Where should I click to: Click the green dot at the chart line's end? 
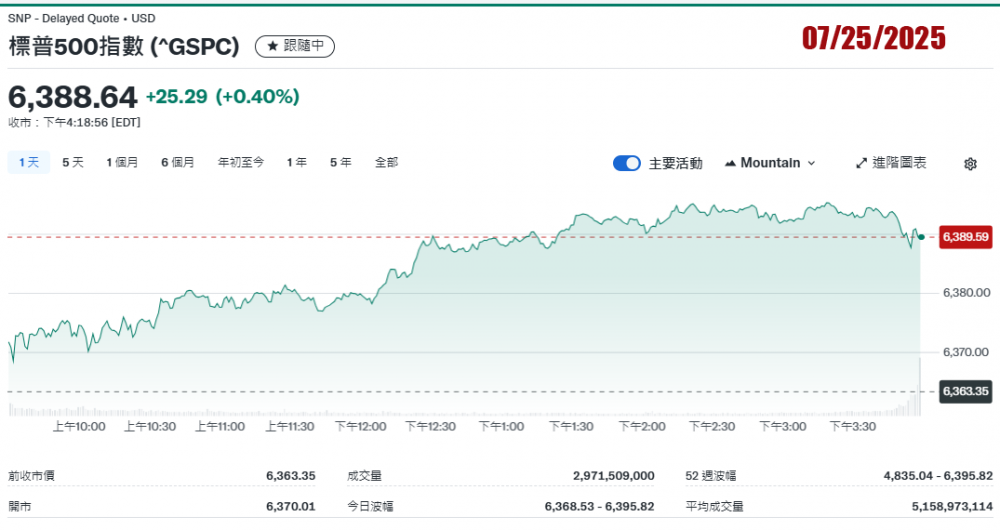pos(921,237)
